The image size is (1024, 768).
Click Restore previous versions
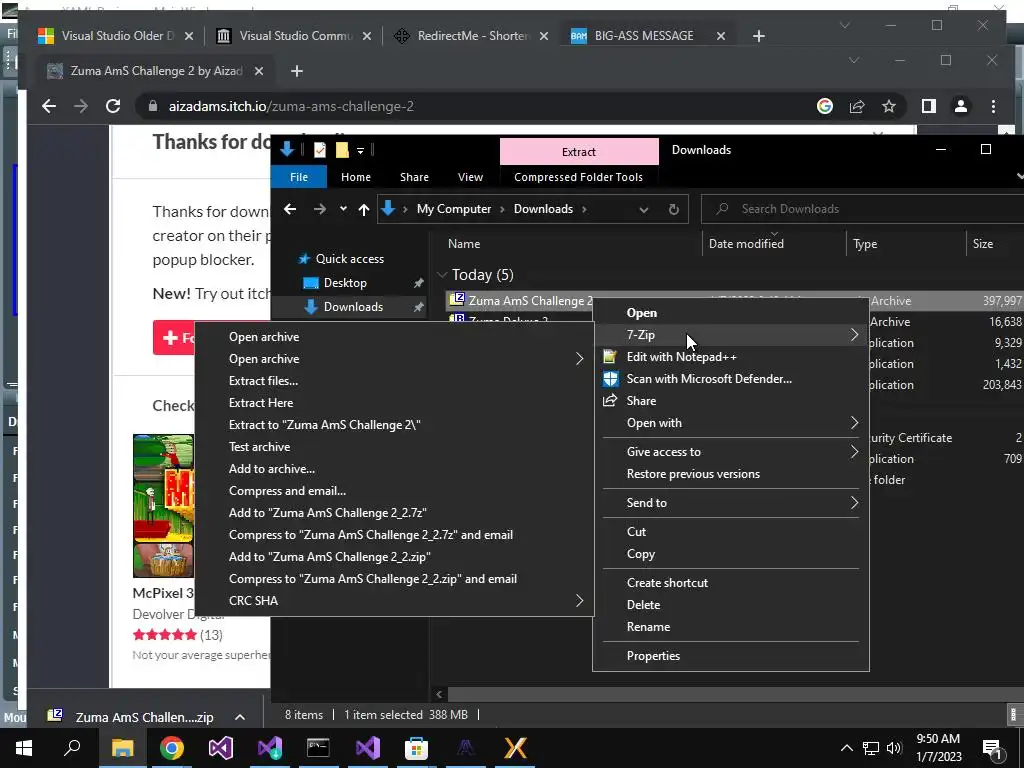click(731, 474)
